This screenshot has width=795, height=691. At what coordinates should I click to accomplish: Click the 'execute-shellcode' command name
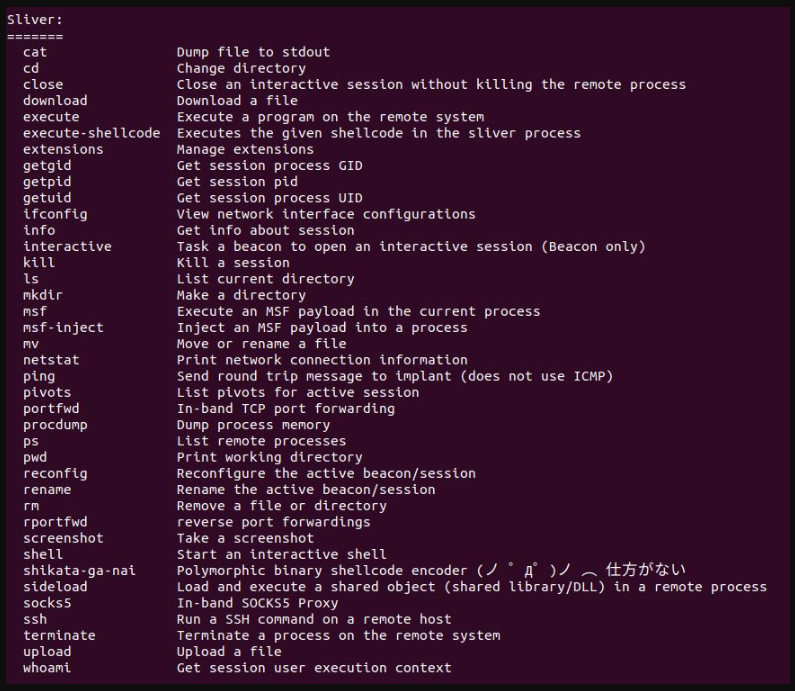coord(91,133)
